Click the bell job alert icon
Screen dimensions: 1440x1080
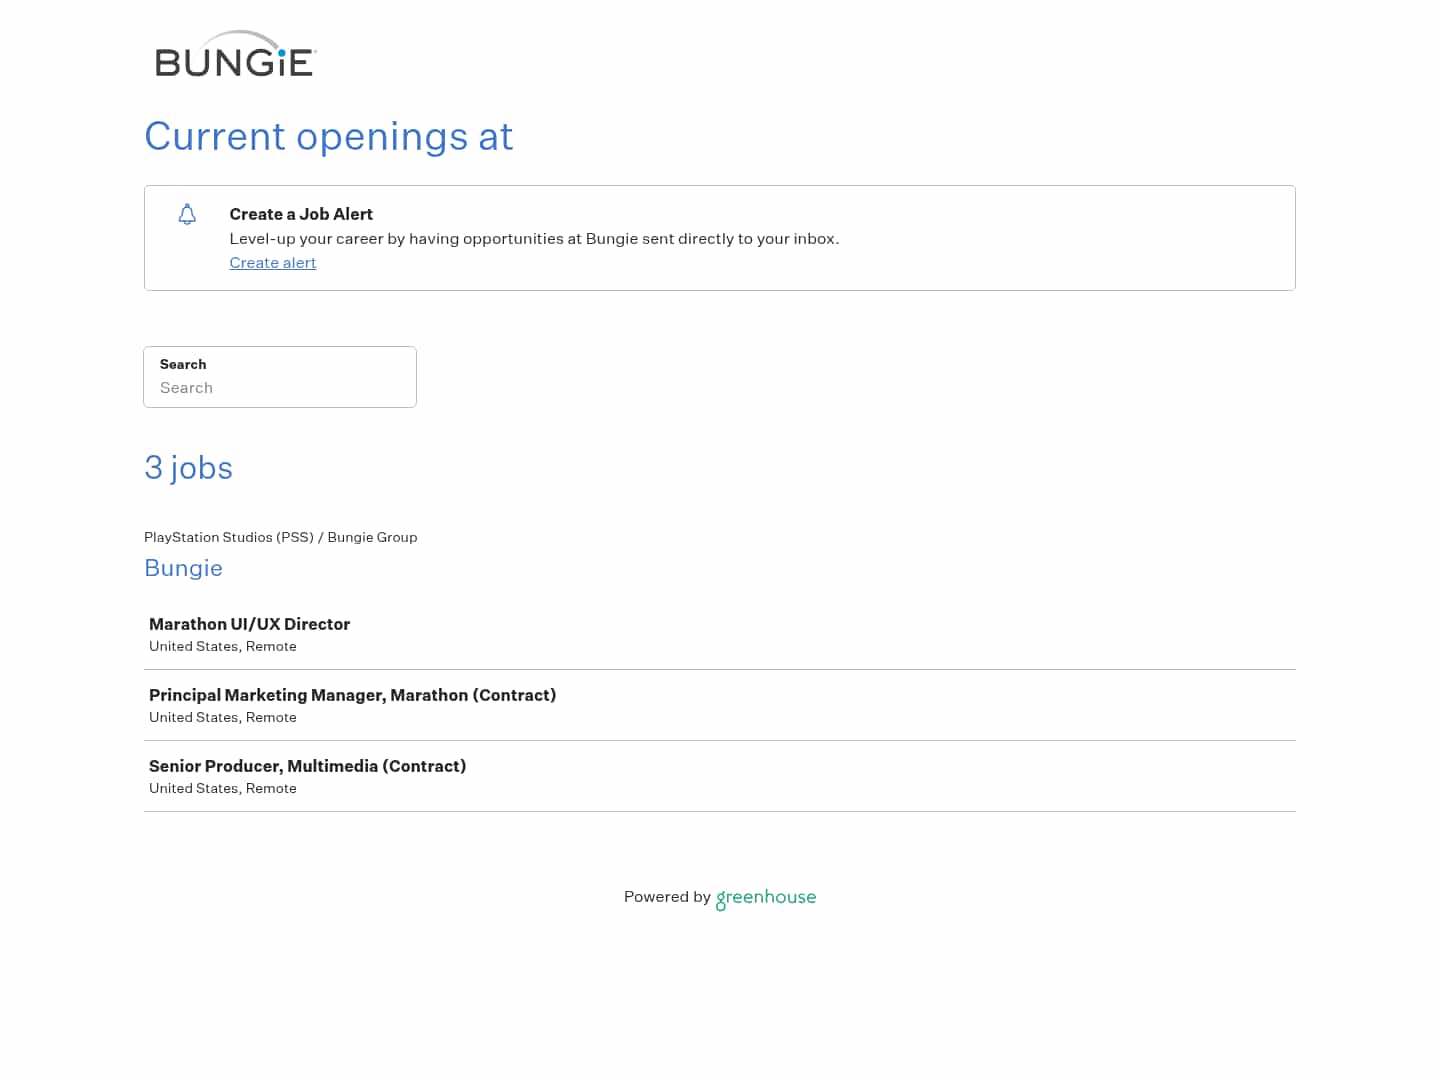(x=187, y=214)
